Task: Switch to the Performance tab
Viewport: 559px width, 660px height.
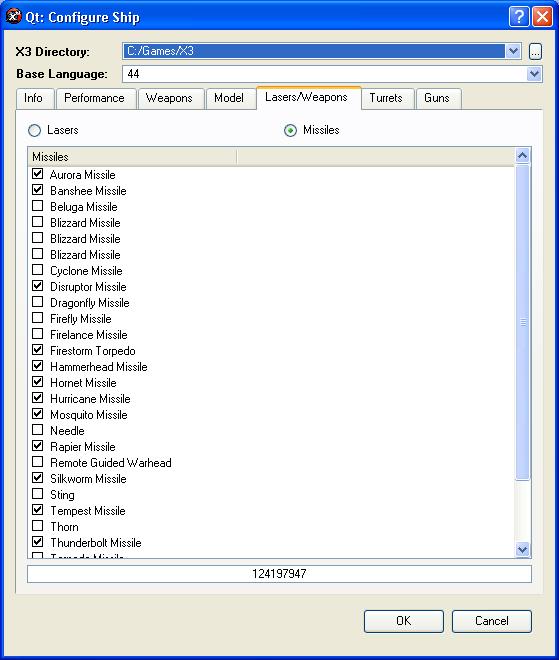Action: (94, 98)
